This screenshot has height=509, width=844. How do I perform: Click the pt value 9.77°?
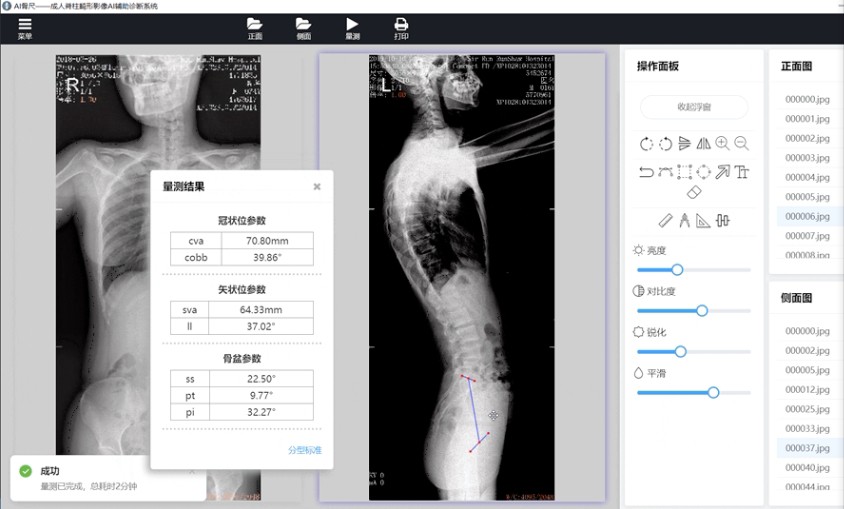261,395
